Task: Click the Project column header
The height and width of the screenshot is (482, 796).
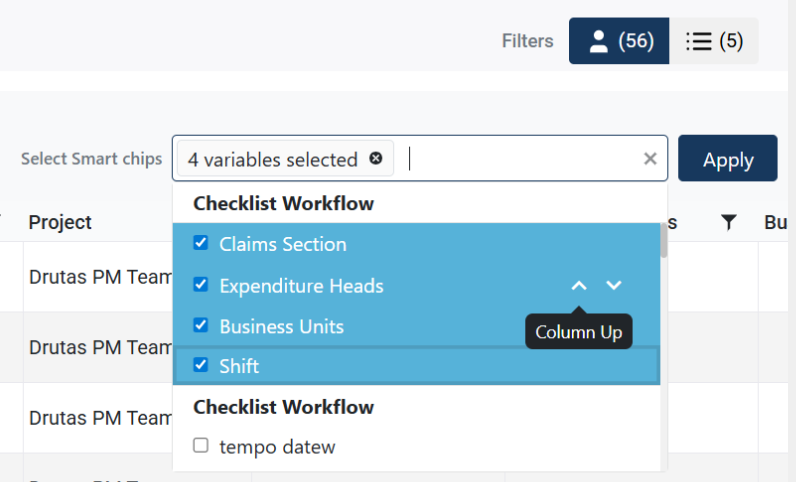Action: [x=60, y=222]
